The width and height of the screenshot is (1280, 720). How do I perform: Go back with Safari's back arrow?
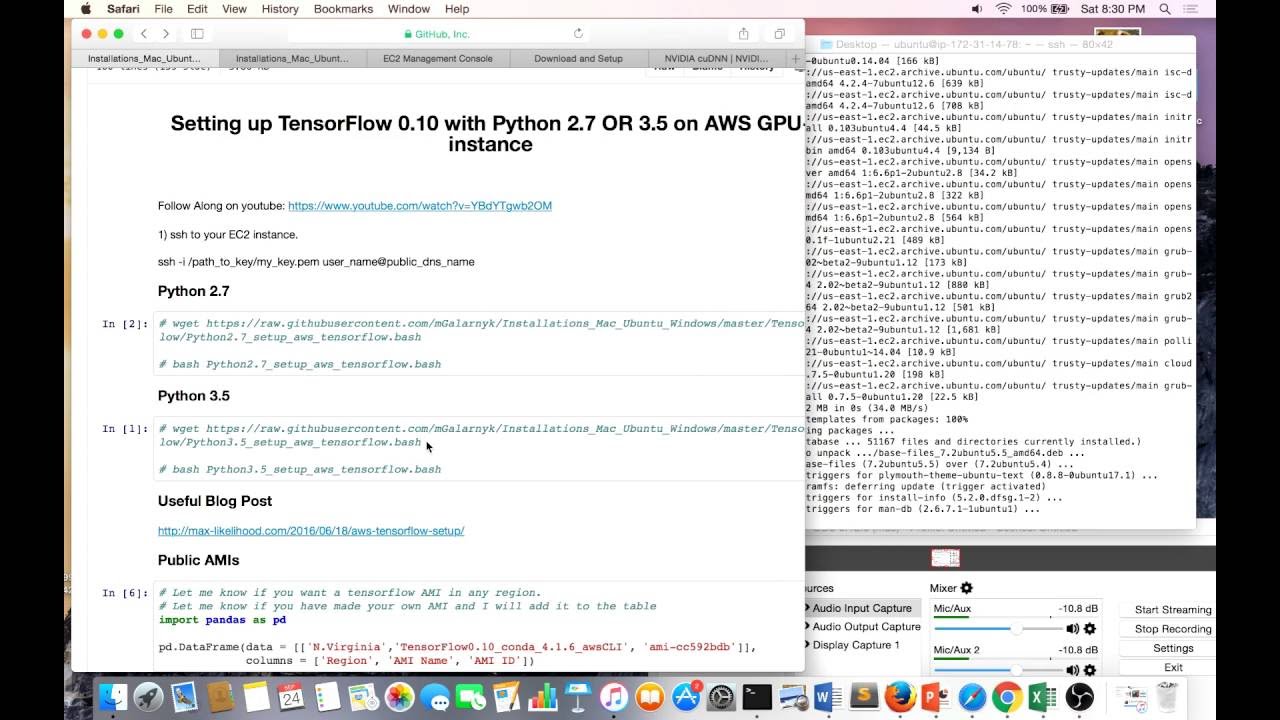(144, 34)
